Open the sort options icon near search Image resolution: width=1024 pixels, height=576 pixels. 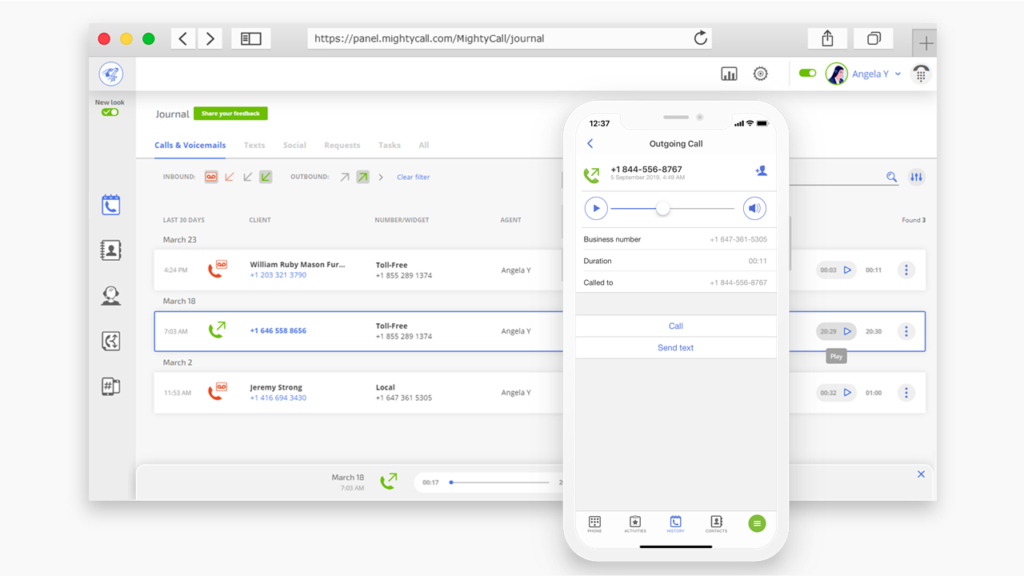click(x=917, y=176)
